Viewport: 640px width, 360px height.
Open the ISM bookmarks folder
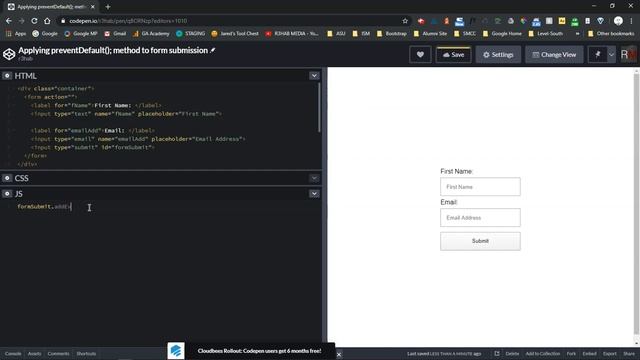click(361, 33)
